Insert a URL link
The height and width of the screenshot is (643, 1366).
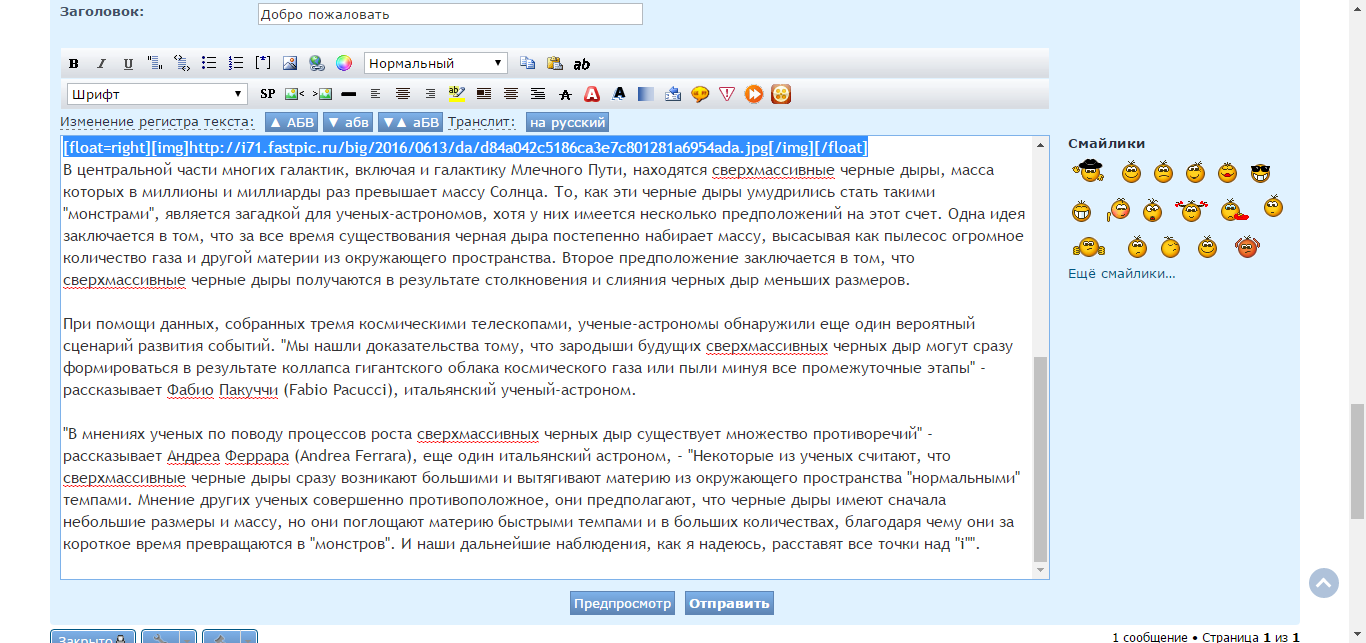click(317, 63)
